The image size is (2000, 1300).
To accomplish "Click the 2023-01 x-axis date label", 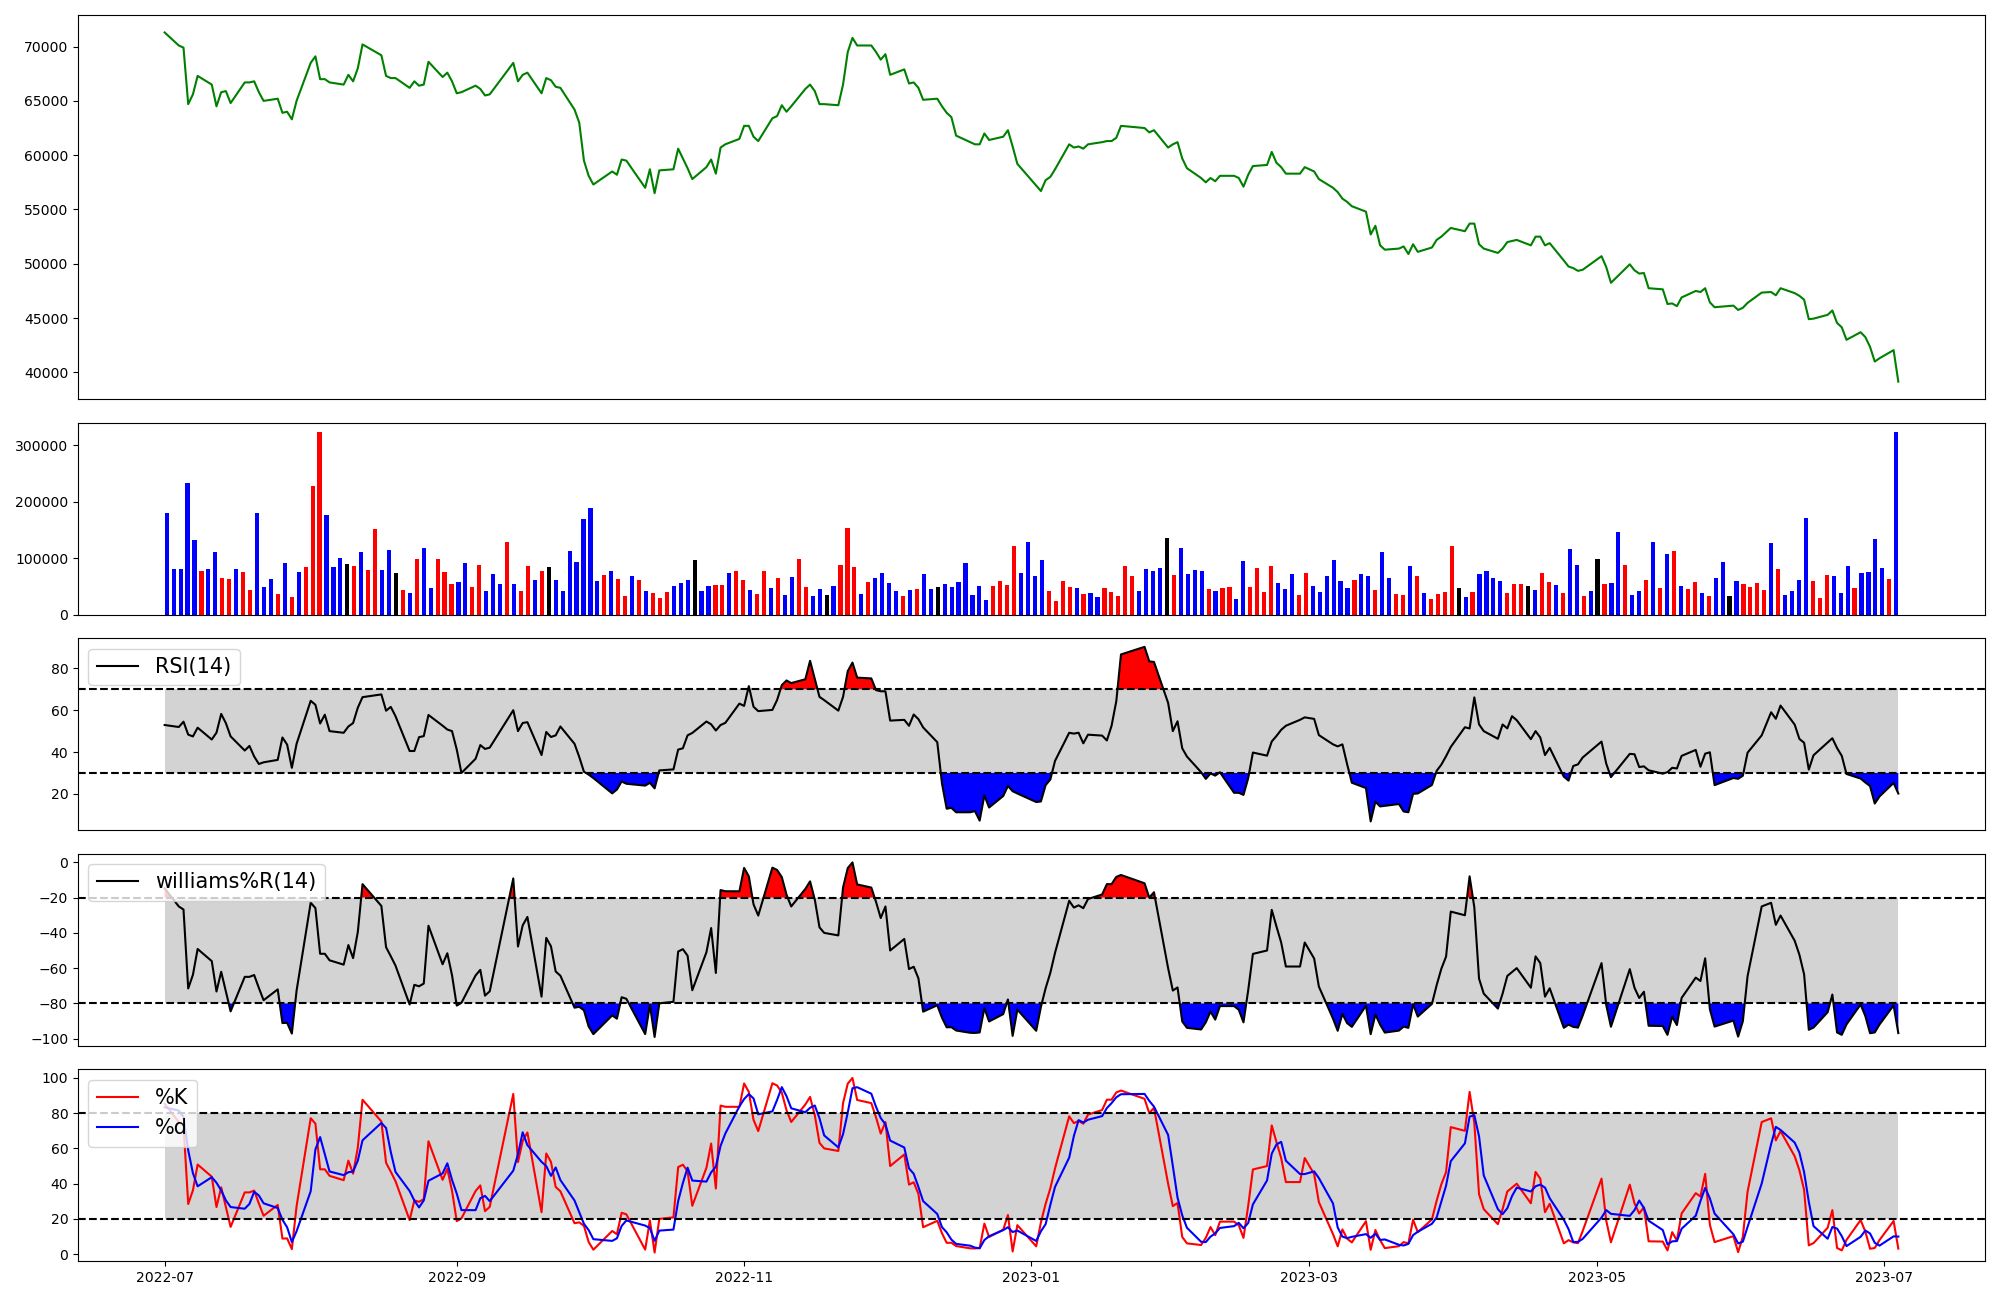I will [1031, 1277].
